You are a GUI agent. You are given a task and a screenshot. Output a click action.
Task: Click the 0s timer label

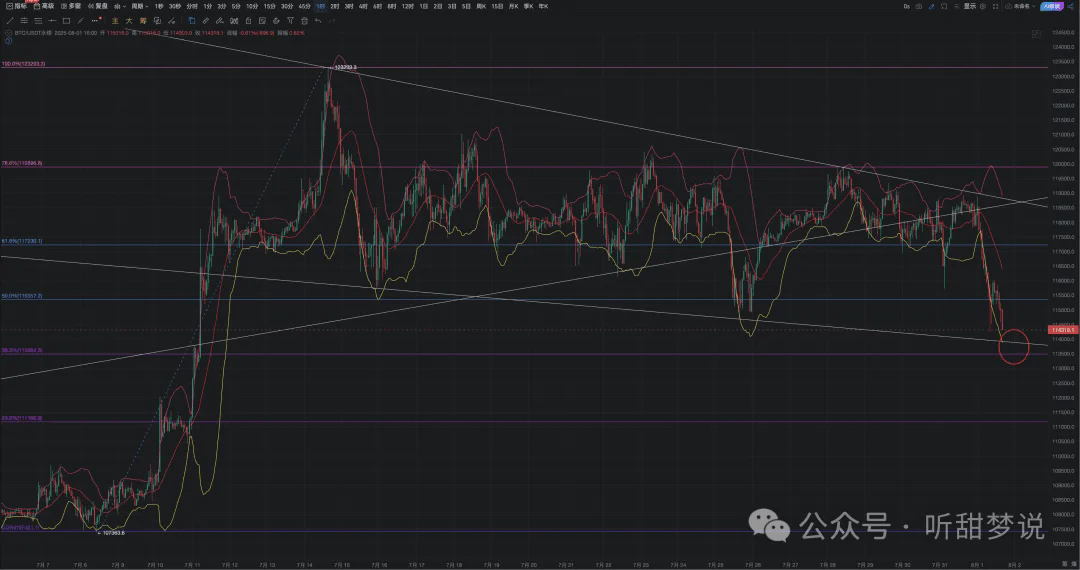click(x=906, y=6)
